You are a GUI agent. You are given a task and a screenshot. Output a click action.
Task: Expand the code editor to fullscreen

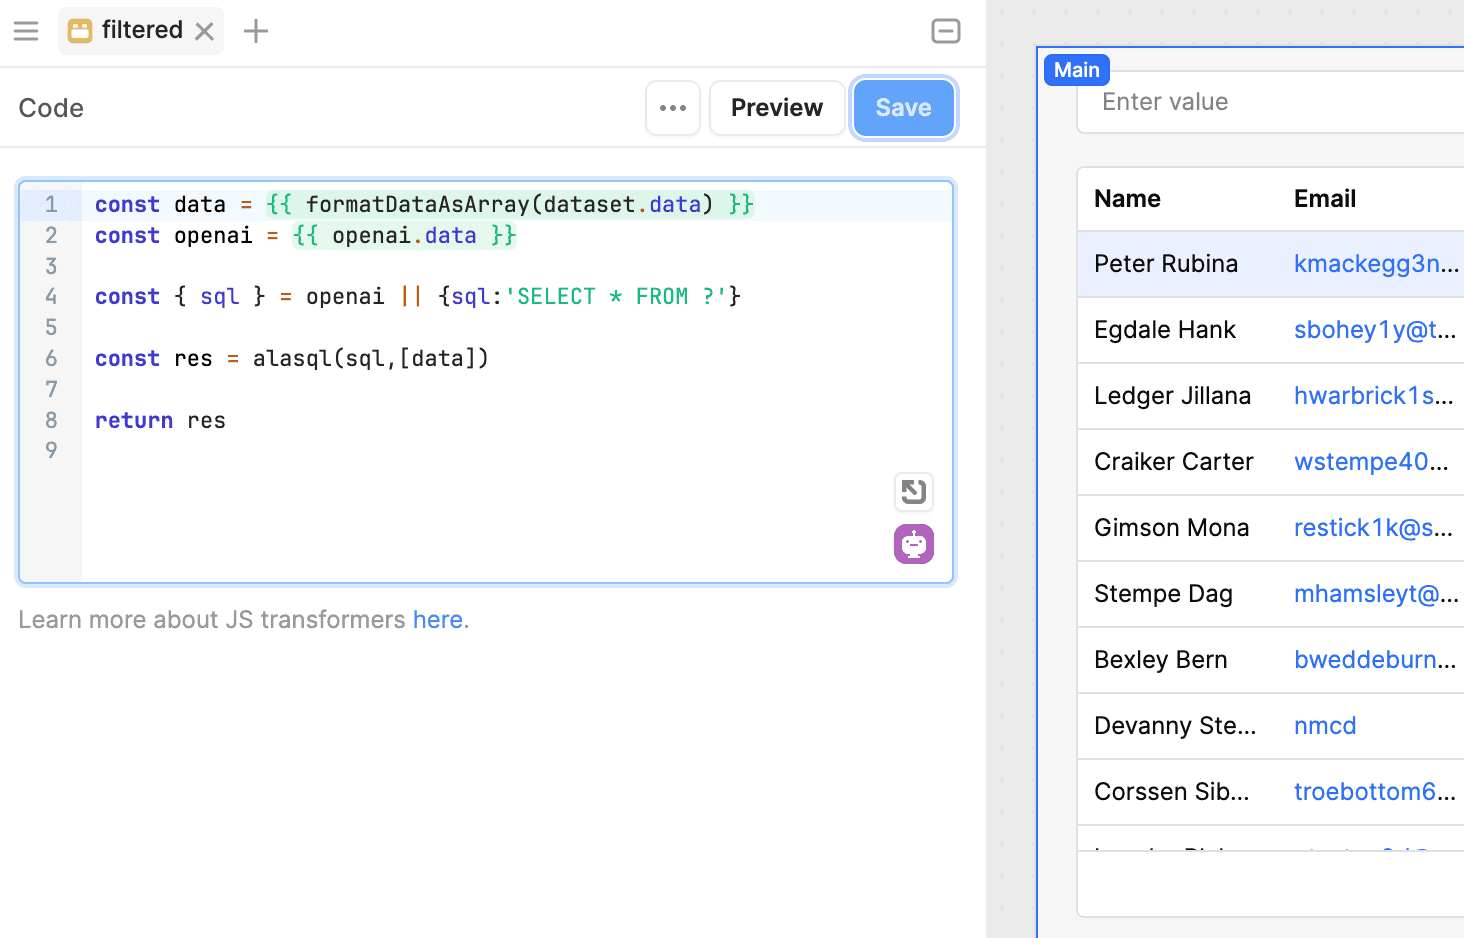(x=913, y=492)
